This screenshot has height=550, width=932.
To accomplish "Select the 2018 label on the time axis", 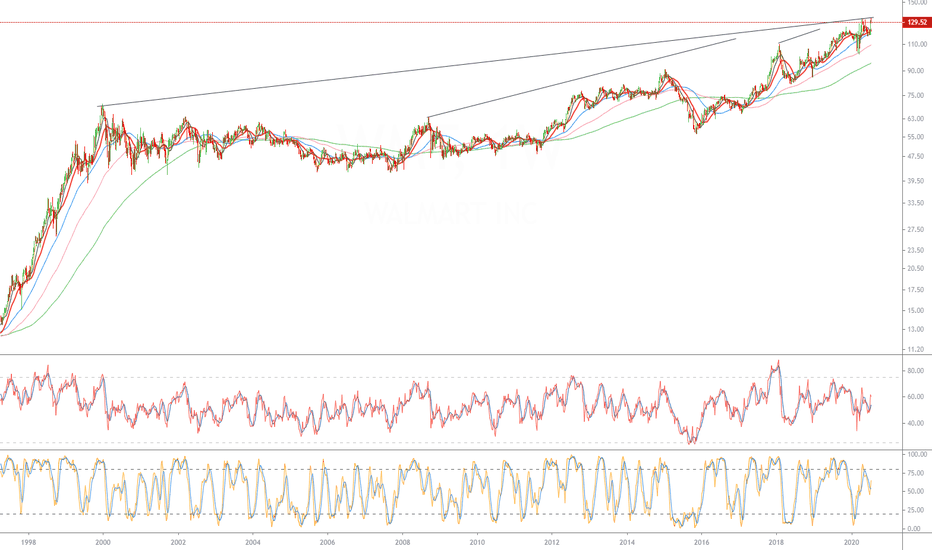I will (776, 542).
